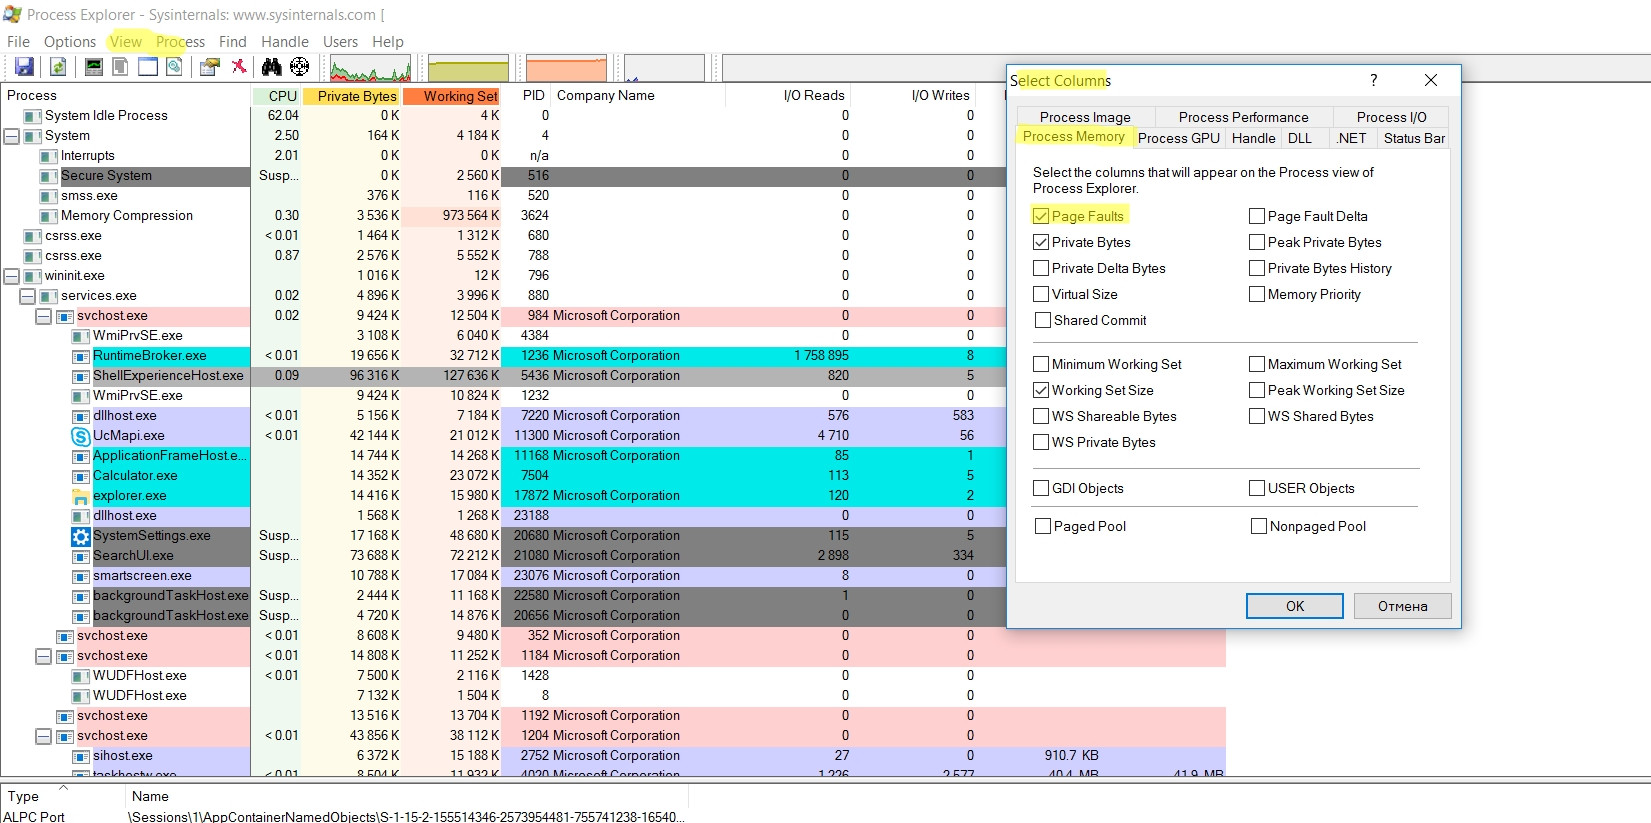Click the icon beside smartscreen.exe

point(81,576)
